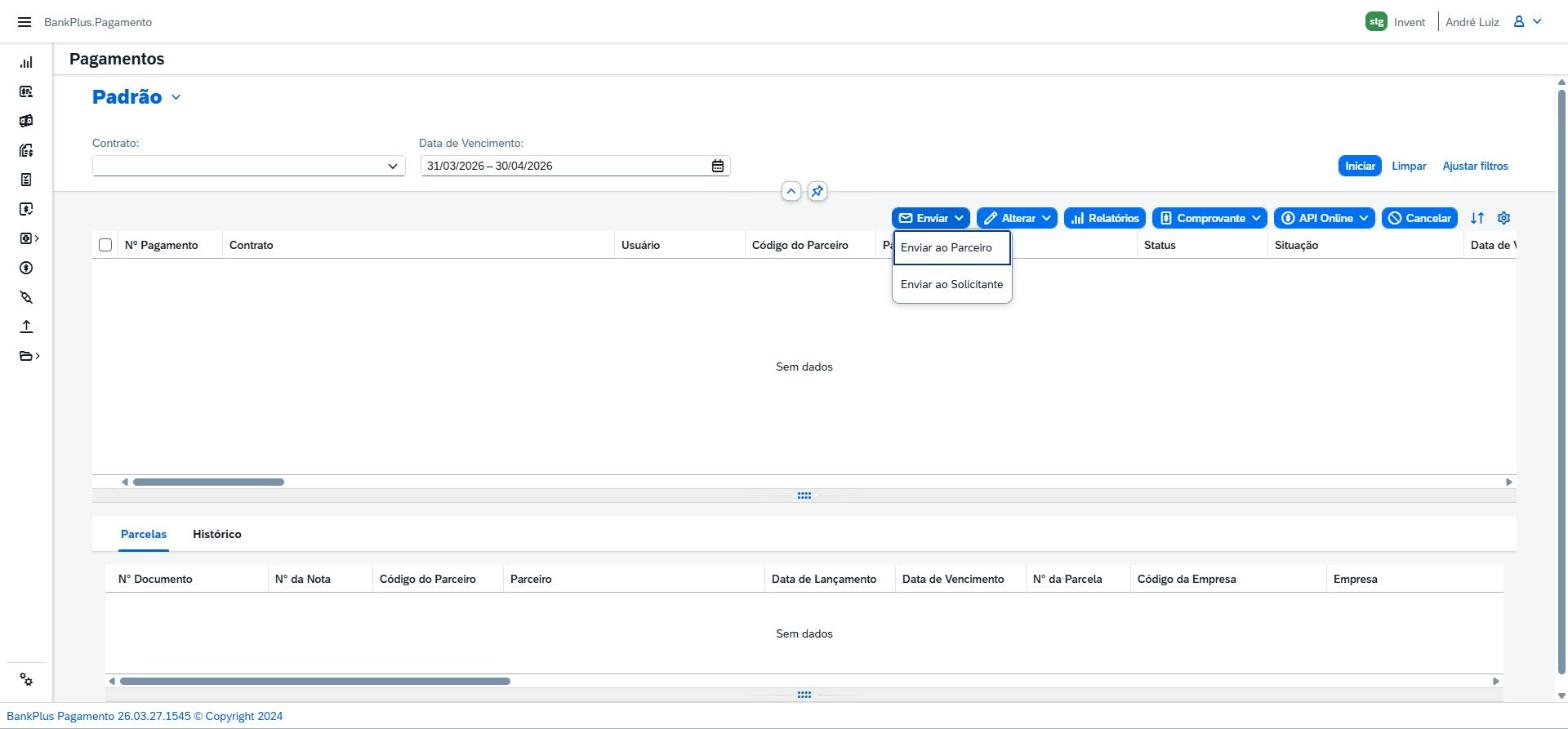Choose Enviar ao Solicitante menu entry
Image resolution: width=1568 pixels, height=729 pixels.
click(952, 285)
